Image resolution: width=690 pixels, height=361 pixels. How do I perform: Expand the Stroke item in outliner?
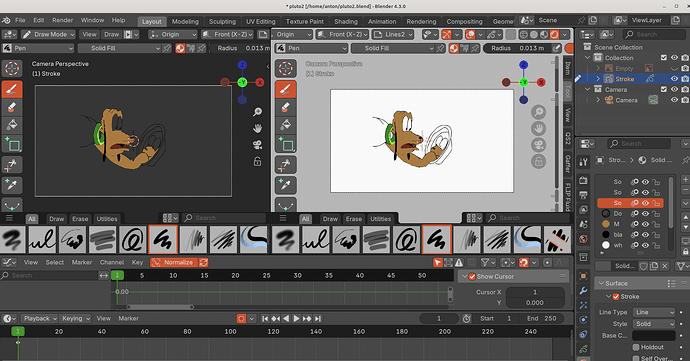tap(598, 79)
